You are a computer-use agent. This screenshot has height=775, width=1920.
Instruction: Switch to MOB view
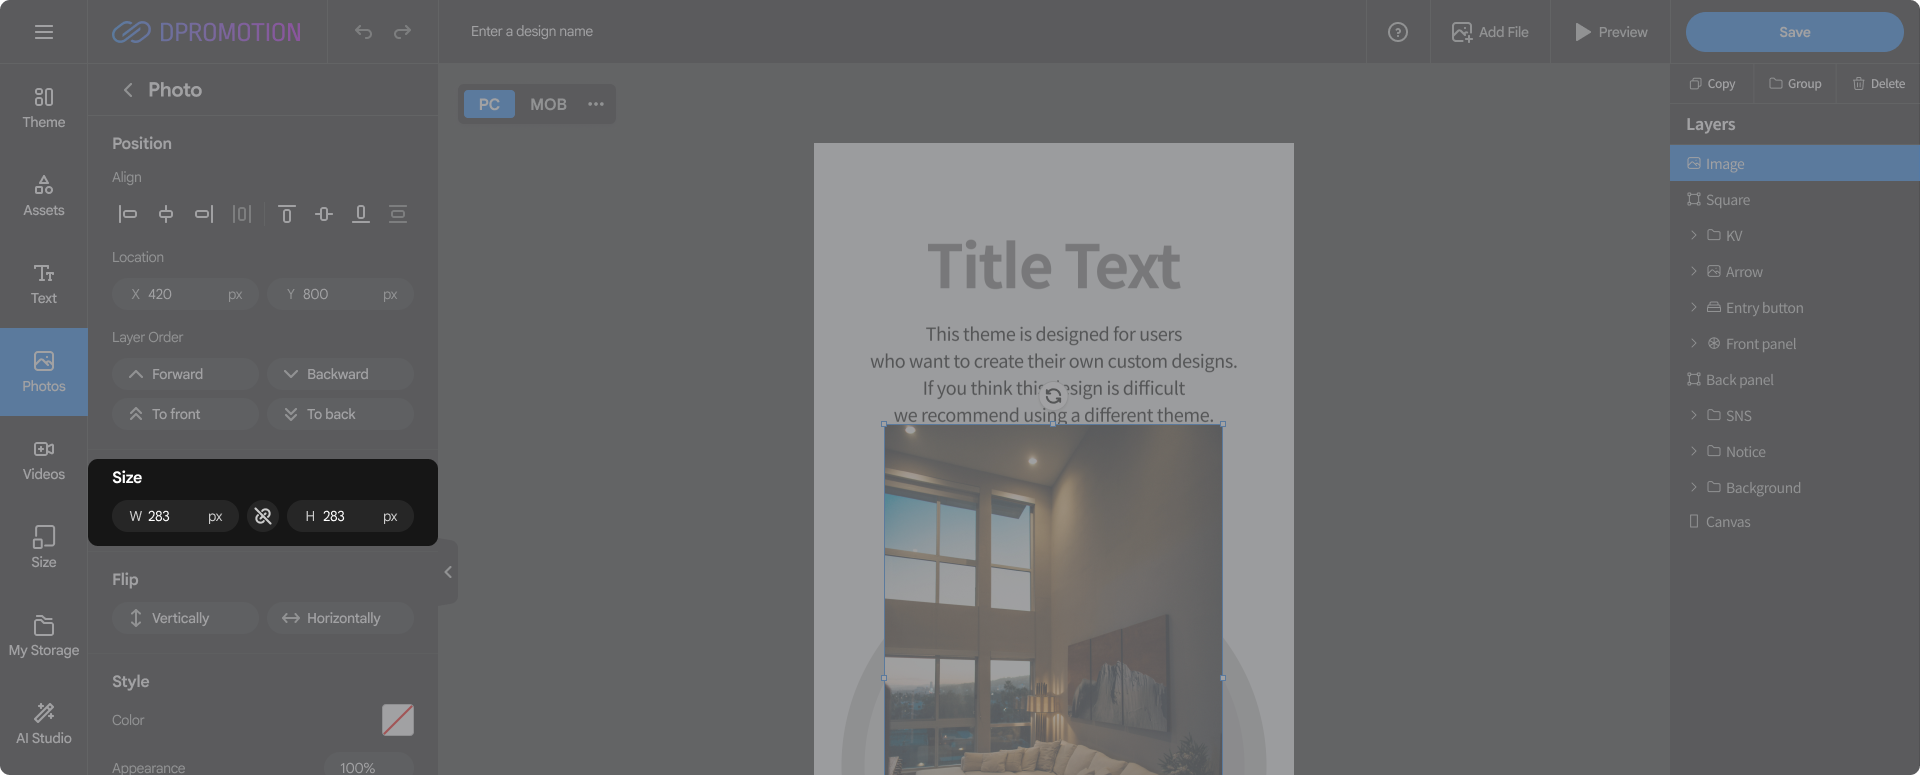point(548,104)
